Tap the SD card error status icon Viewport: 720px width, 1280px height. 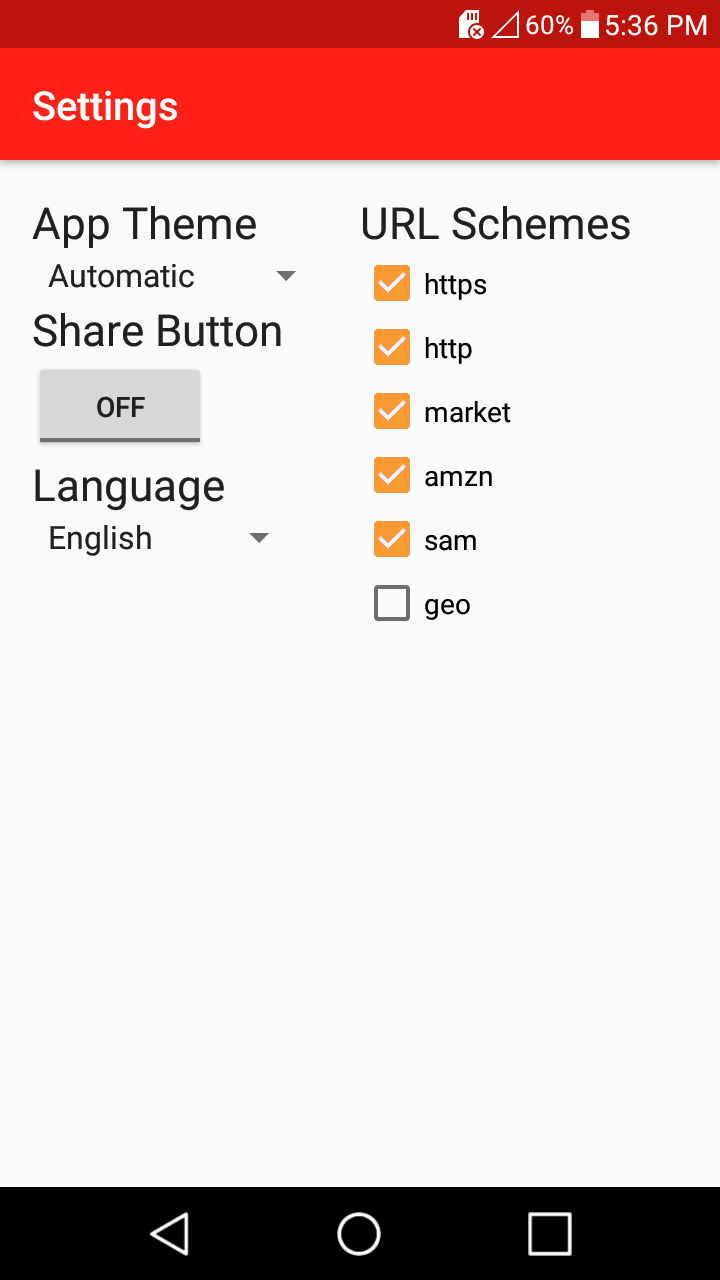[471, 25]
